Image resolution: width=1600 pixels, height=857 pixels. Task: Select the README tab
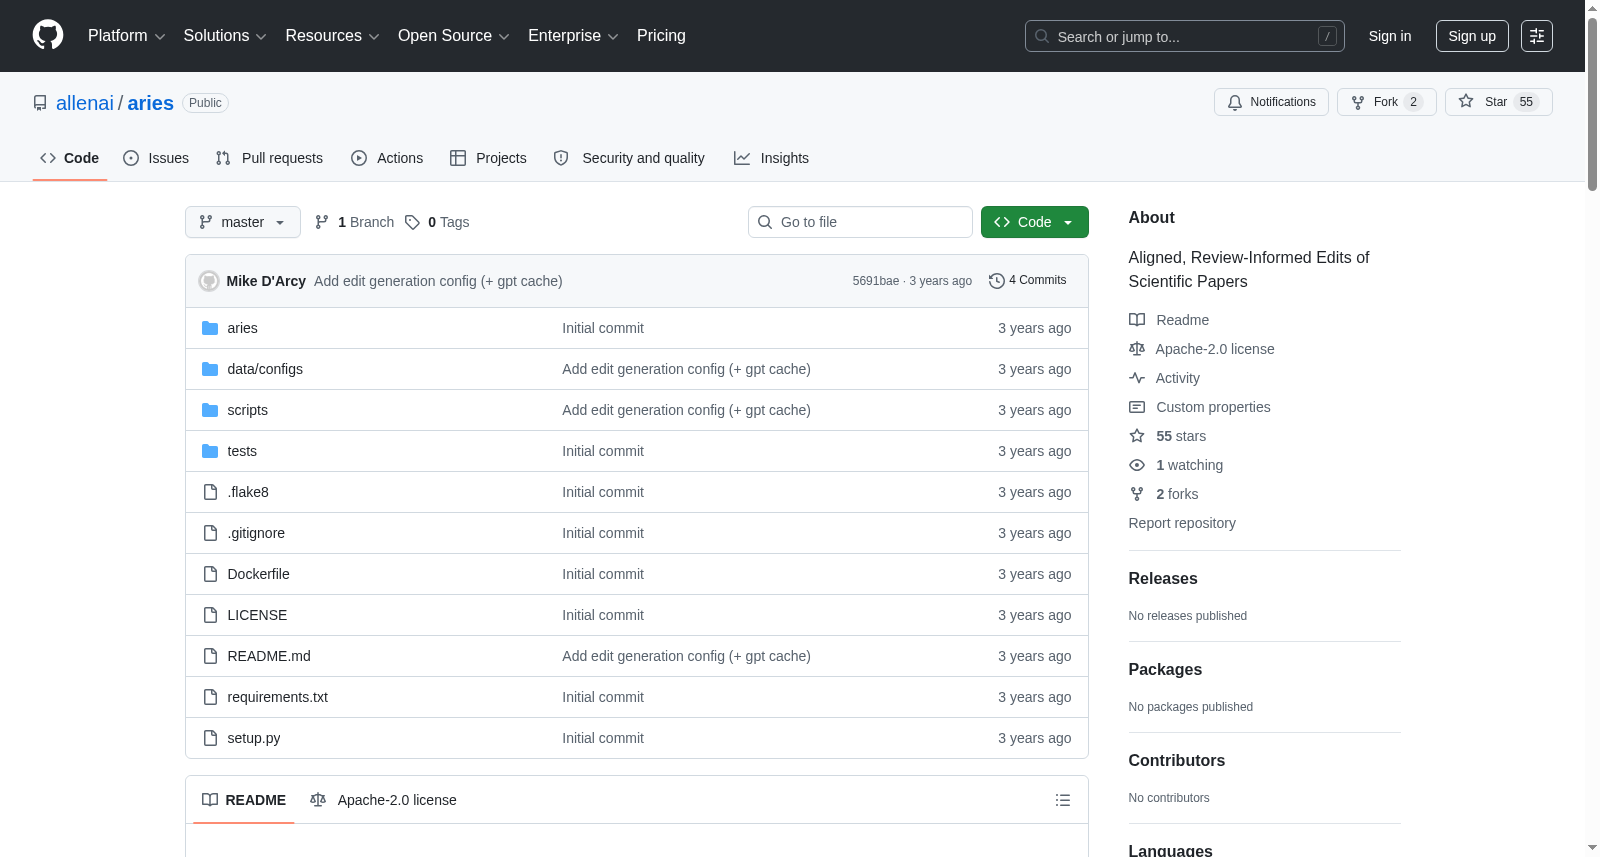[244, 800]
